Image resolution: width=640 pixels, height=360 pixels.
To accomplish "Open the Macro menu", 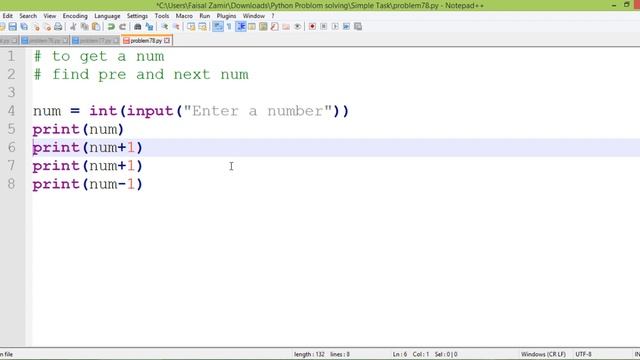I will pos(184,16).
